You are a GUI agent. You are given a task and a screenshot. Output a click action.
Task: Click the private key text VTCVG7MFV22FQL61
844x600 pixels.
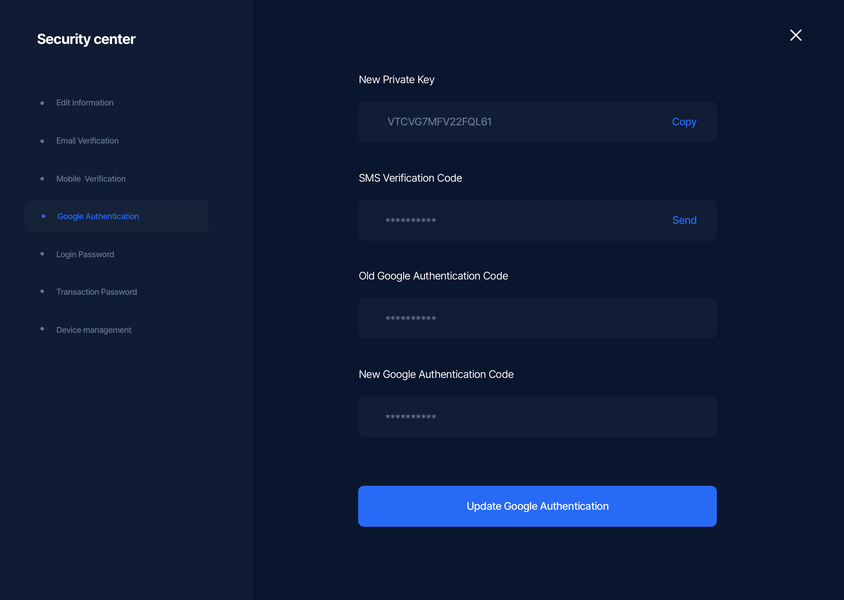440,122
